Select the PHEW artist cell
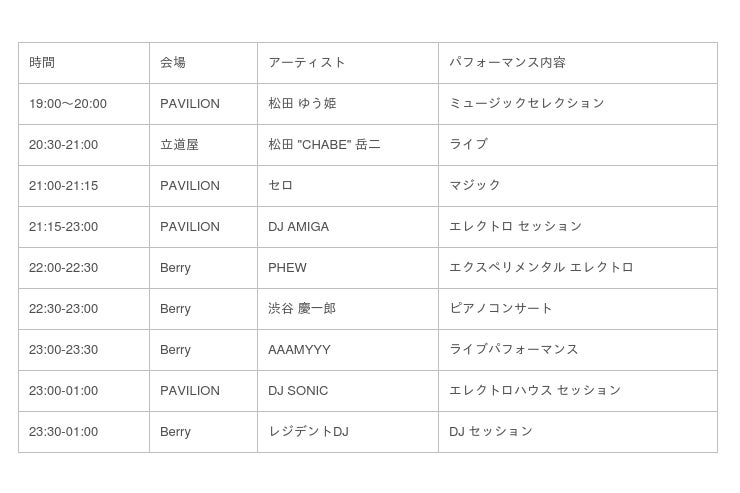Viewport: 740px width, 493px height. pyautogui.click(x=287, y=268)
